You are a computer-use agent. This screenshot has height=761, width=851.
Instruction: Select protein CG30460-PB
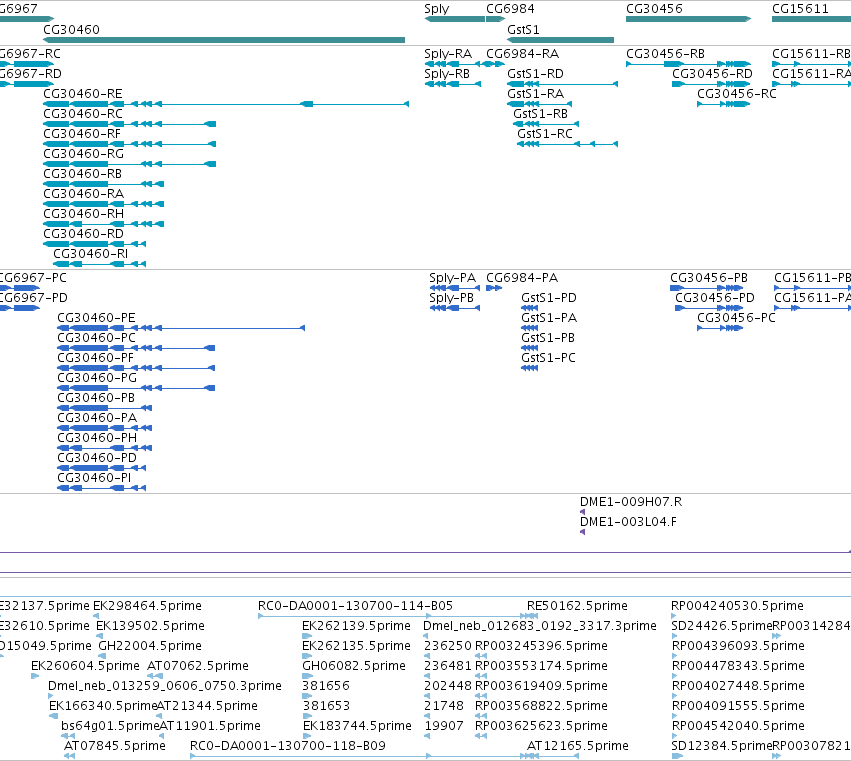[105, 408]
